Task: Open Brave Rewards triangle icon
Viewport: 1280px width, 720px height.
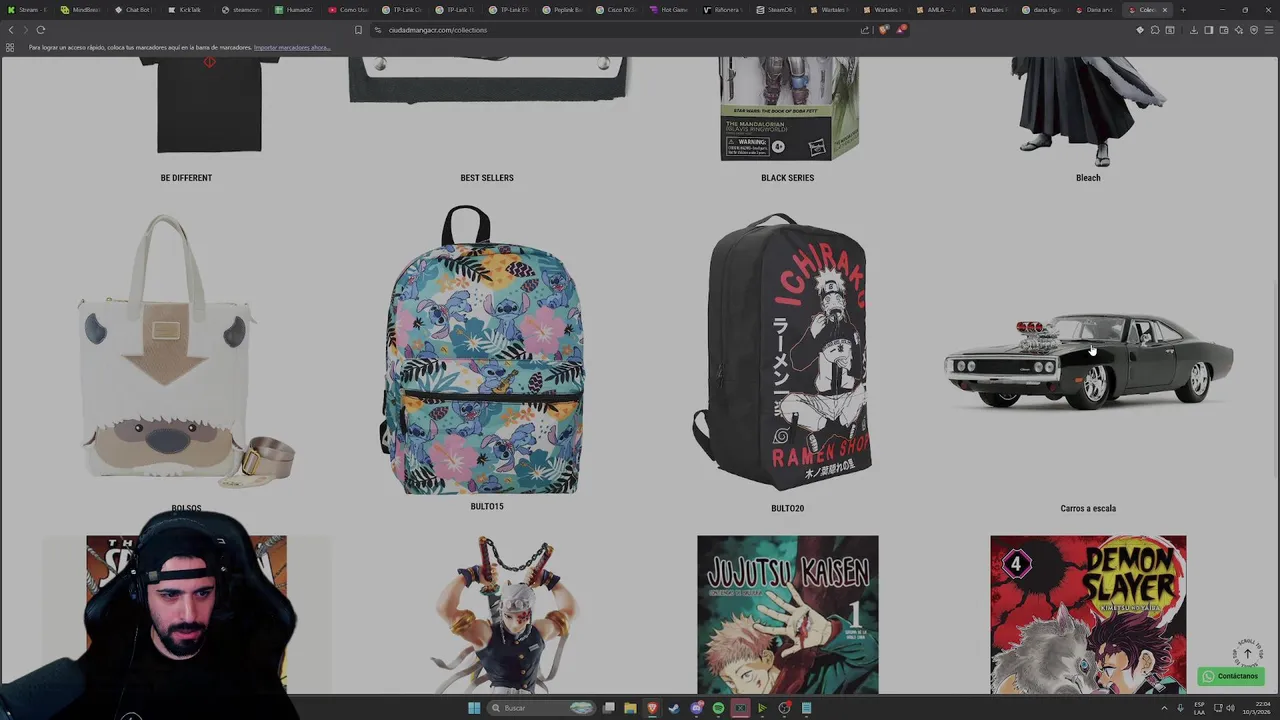Action: 901,30
